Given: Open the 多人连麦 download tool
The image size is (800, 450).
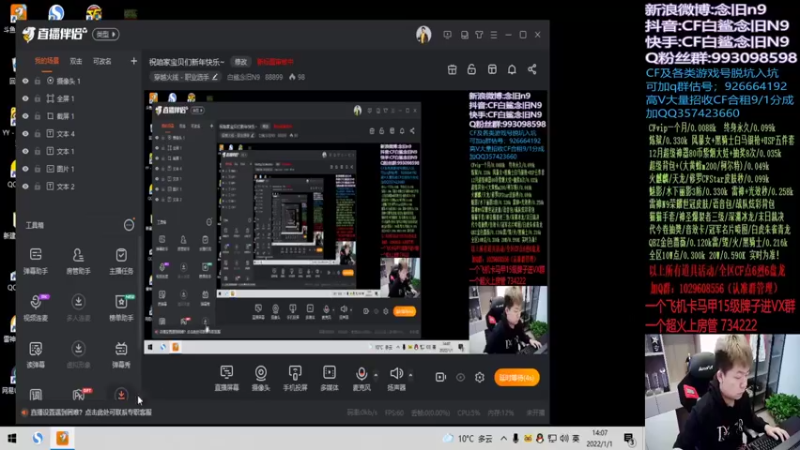Looking at the screenshot, I should [78, 308].
